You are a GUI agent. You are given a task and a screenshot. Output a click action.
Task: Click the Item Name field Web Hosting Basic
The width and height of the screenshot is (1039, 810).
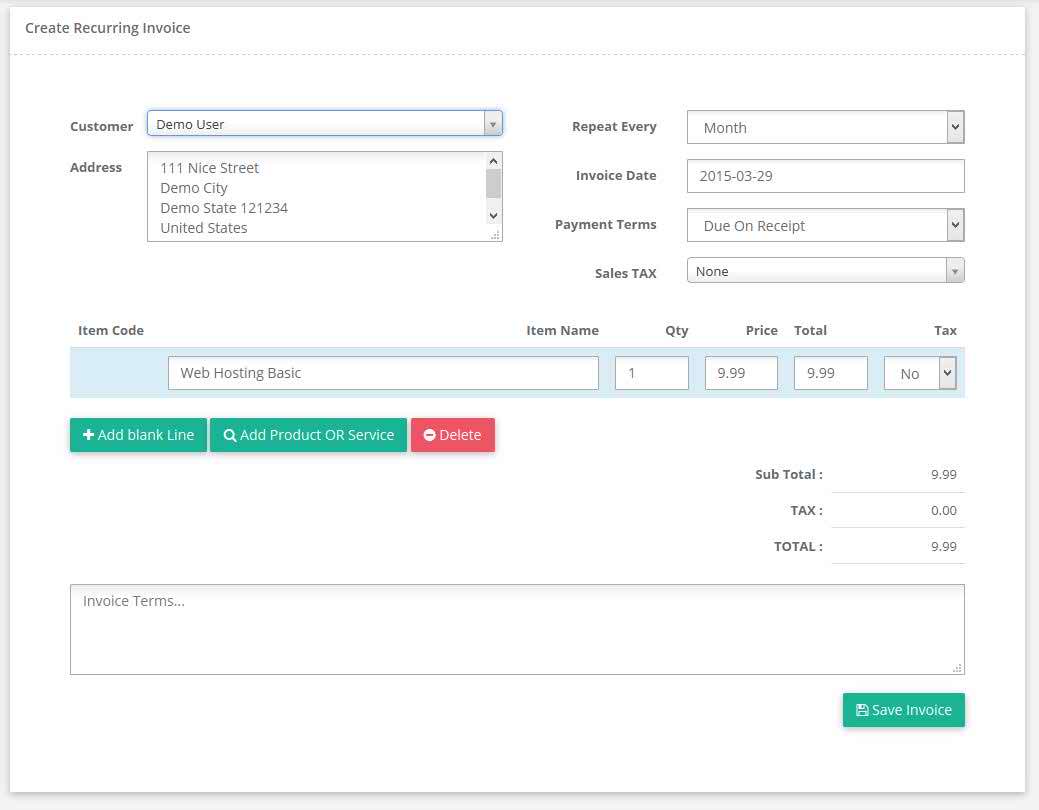[x=383, y=373]
